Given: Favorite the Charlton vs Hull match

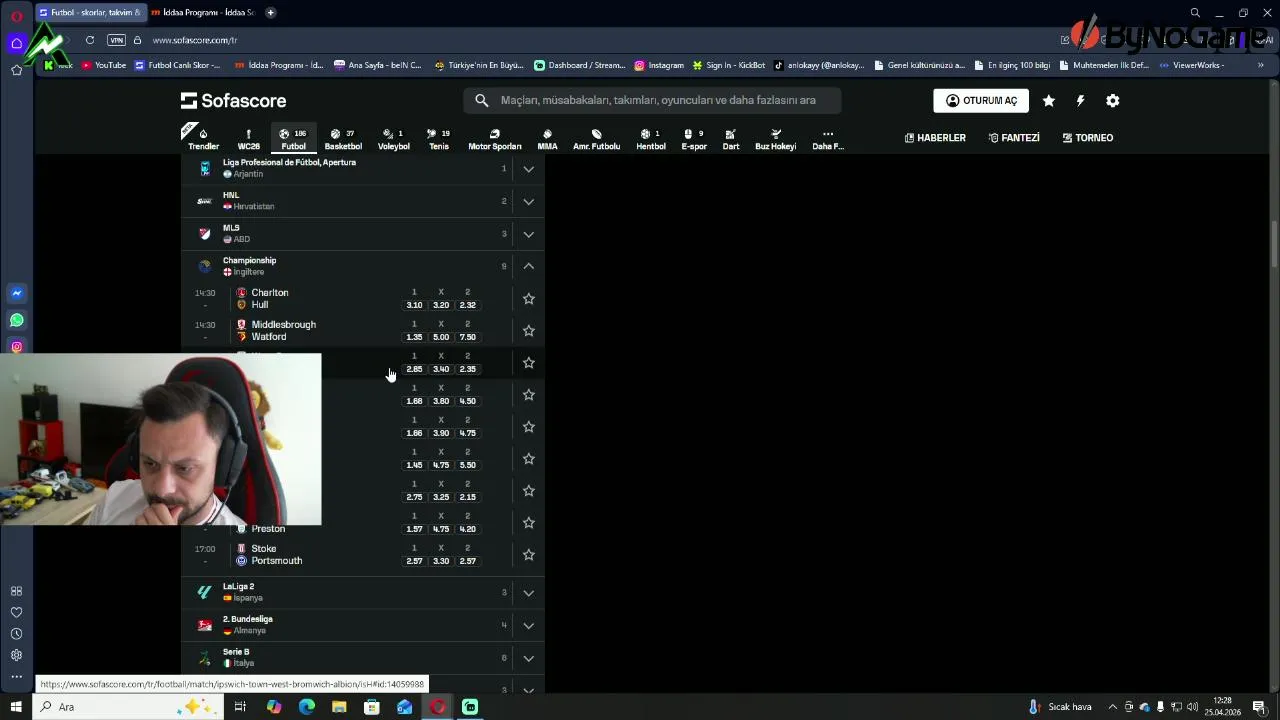Looking at the screenshot, I should point(529,298).
